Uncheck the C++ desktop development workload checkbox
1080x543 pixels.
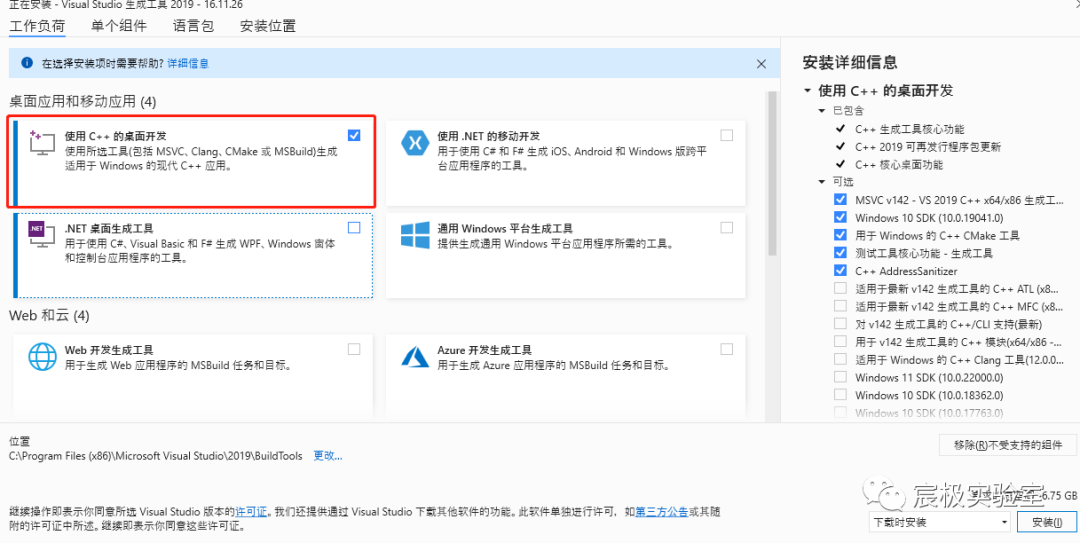(354, 135)
